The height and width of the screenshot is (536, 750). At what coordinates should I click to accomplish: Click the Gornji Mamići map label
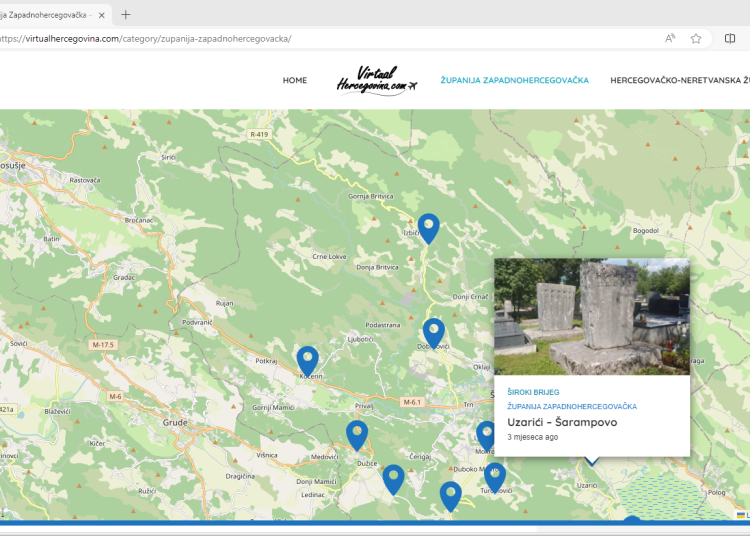[x=274, y=408]
